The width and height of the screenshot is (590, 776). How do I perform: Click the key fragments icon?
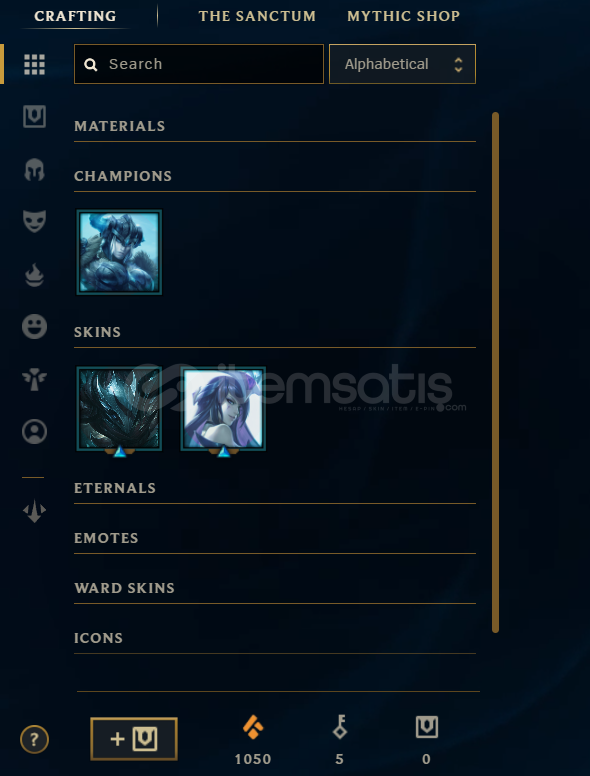pos(340,727)
